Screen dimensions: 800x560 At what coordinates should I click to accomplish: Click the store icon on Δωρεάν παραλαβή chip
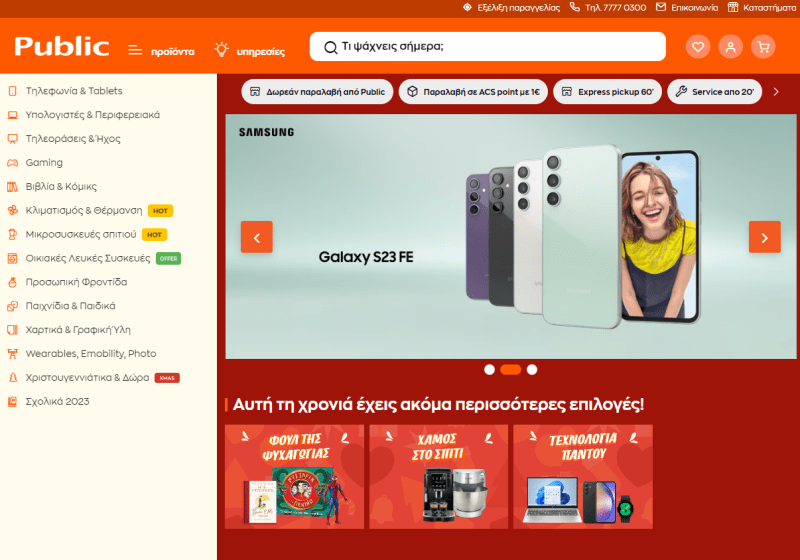tap(255, 92)
